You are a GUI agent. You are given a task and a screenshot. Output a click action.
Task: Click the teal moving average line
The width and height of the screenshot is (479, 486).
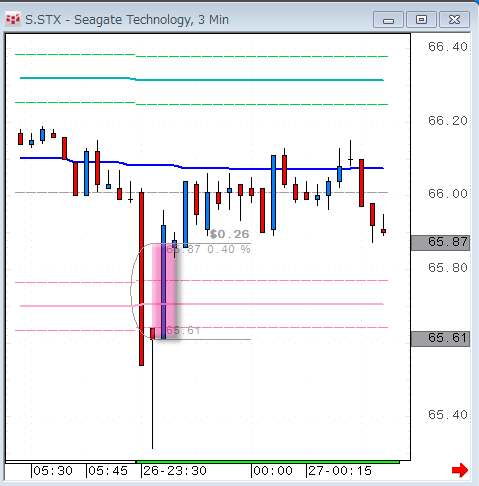coord(202,79)
